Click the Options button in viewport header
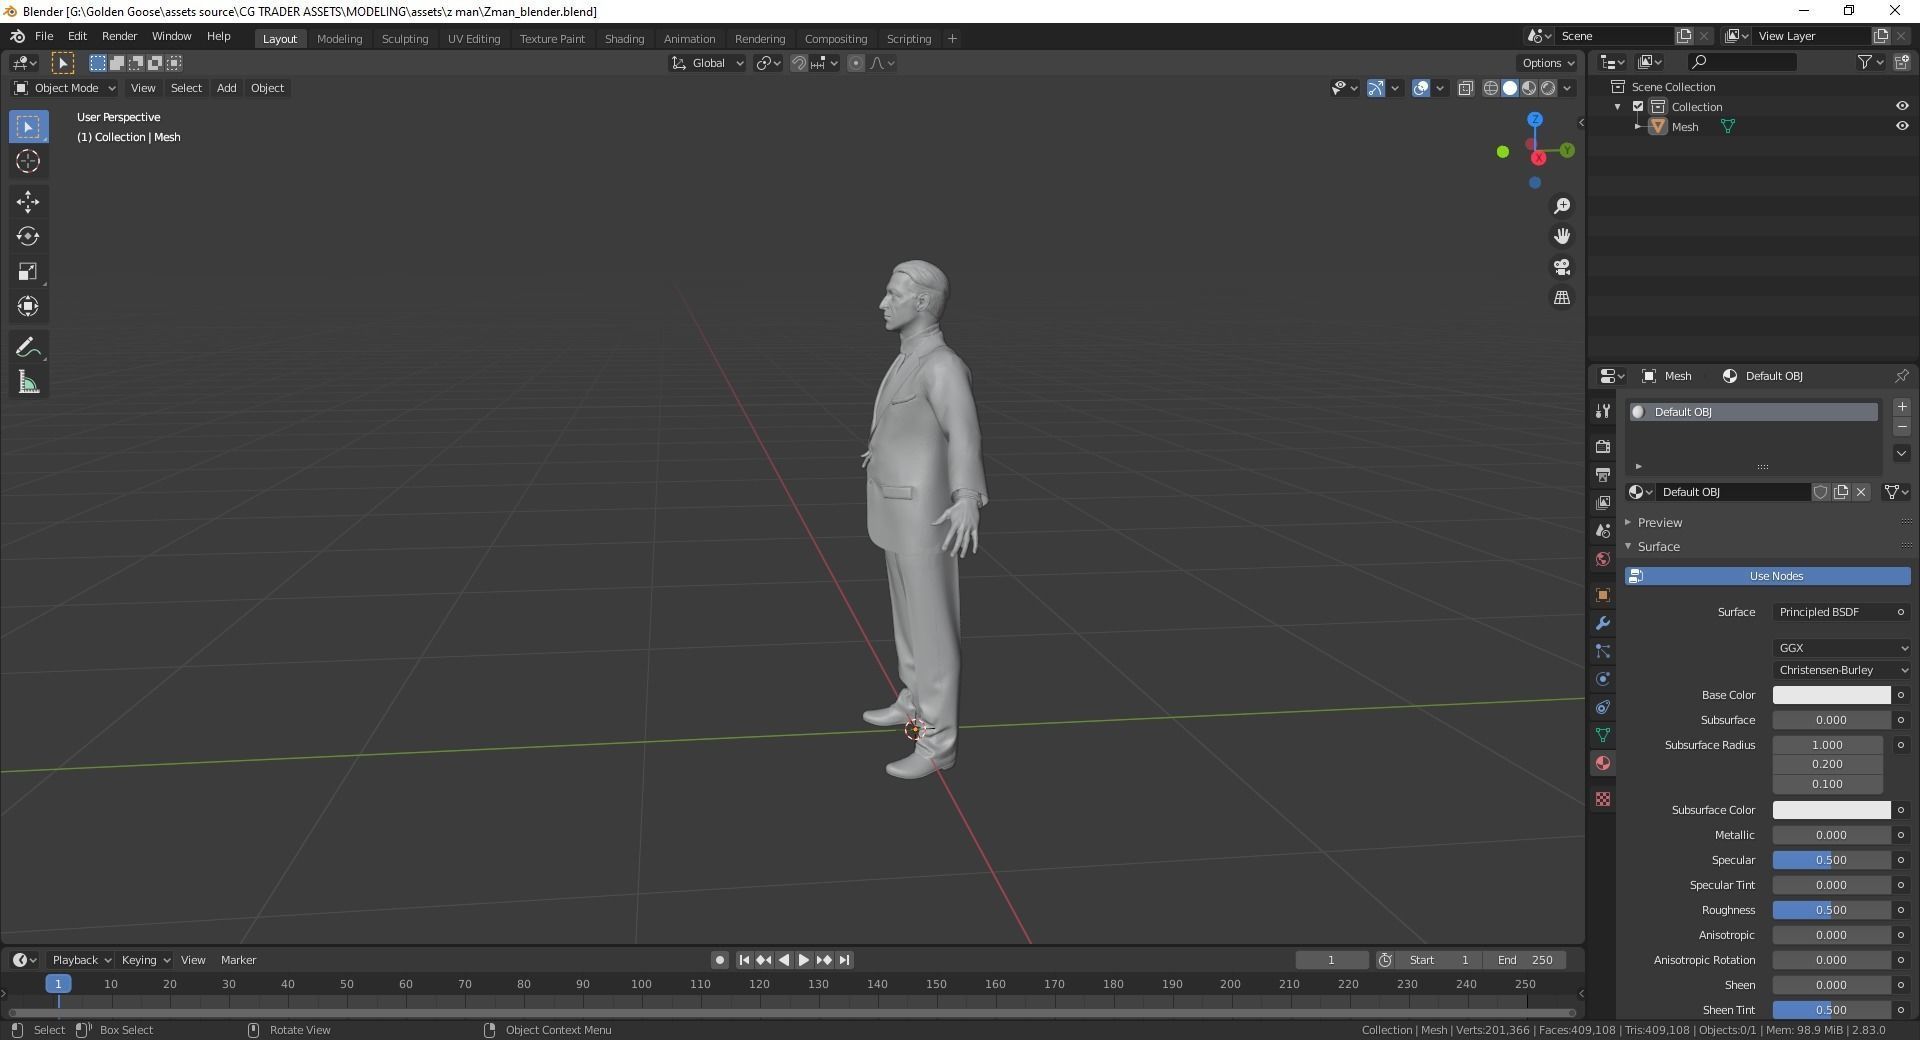Viewport: 1920px width, 1040px height. [x=1547, y=63]
